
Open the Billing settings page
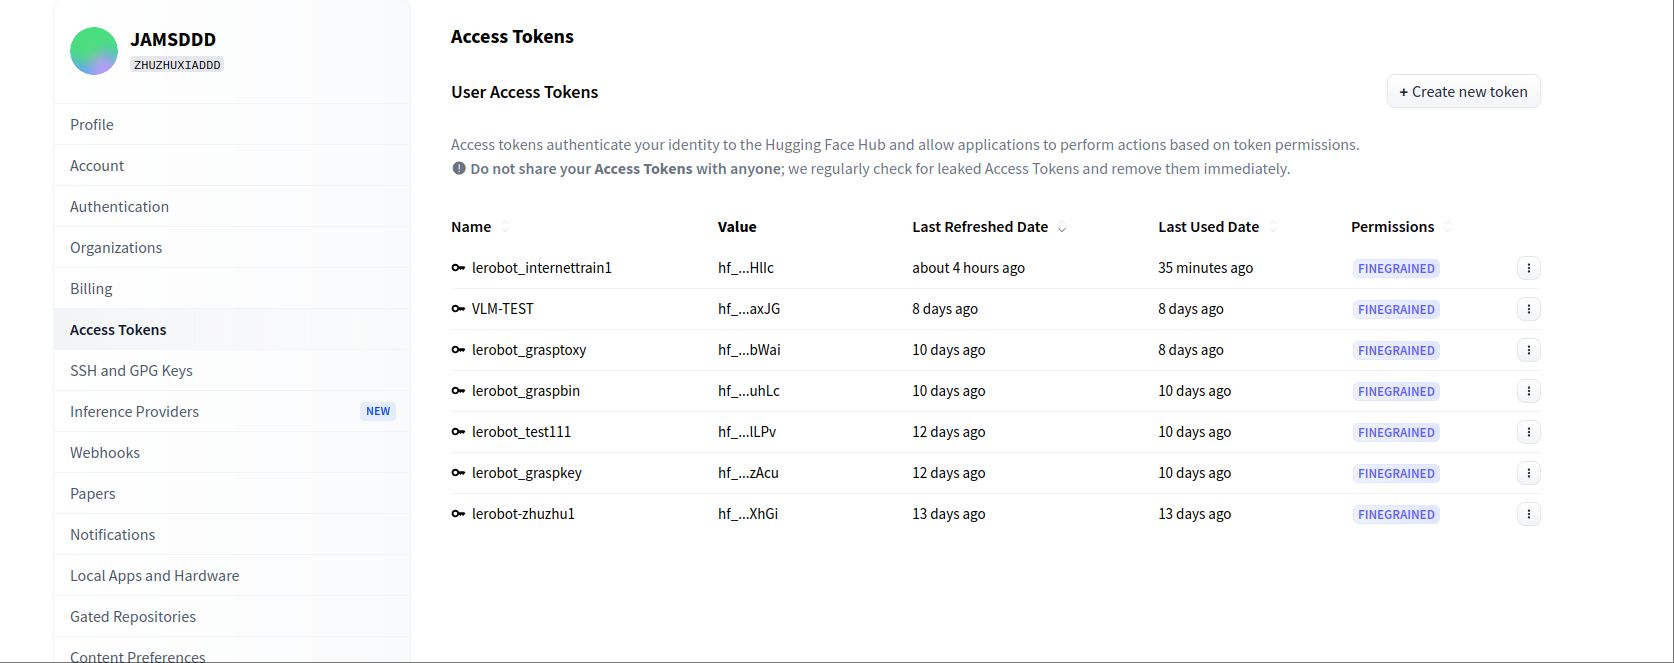pos(91,289)
